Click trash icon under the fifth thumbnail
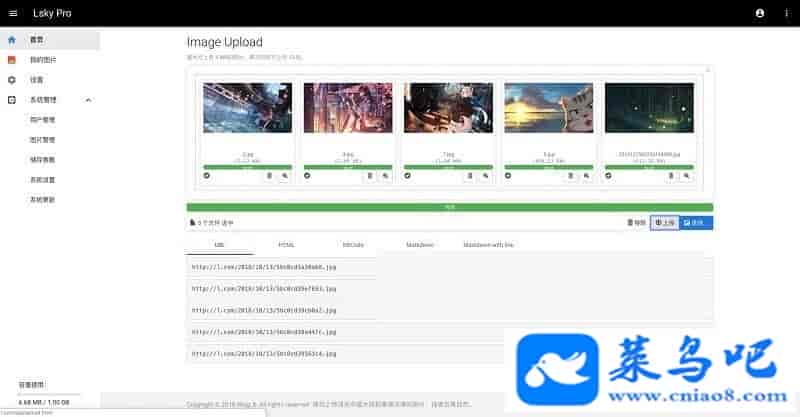Viewport: 800px width, 417px height. (672, 176)
